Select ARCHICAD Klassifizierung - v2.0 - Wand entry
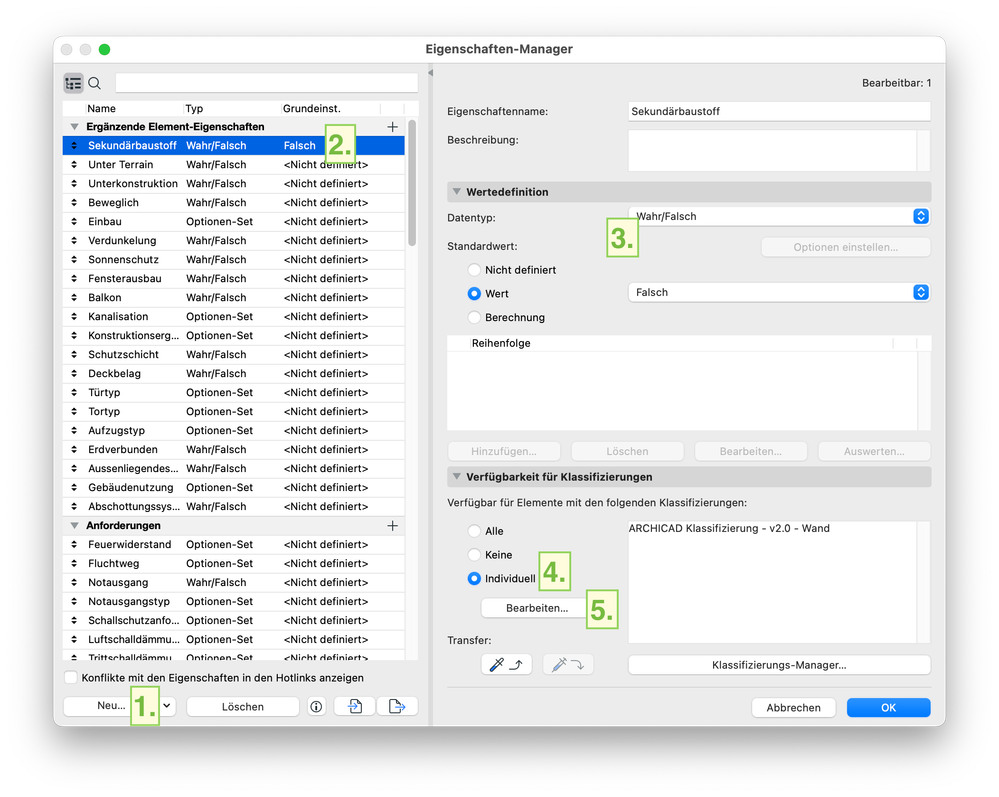This screenshot has height=797, width=999. pos(729,528)
